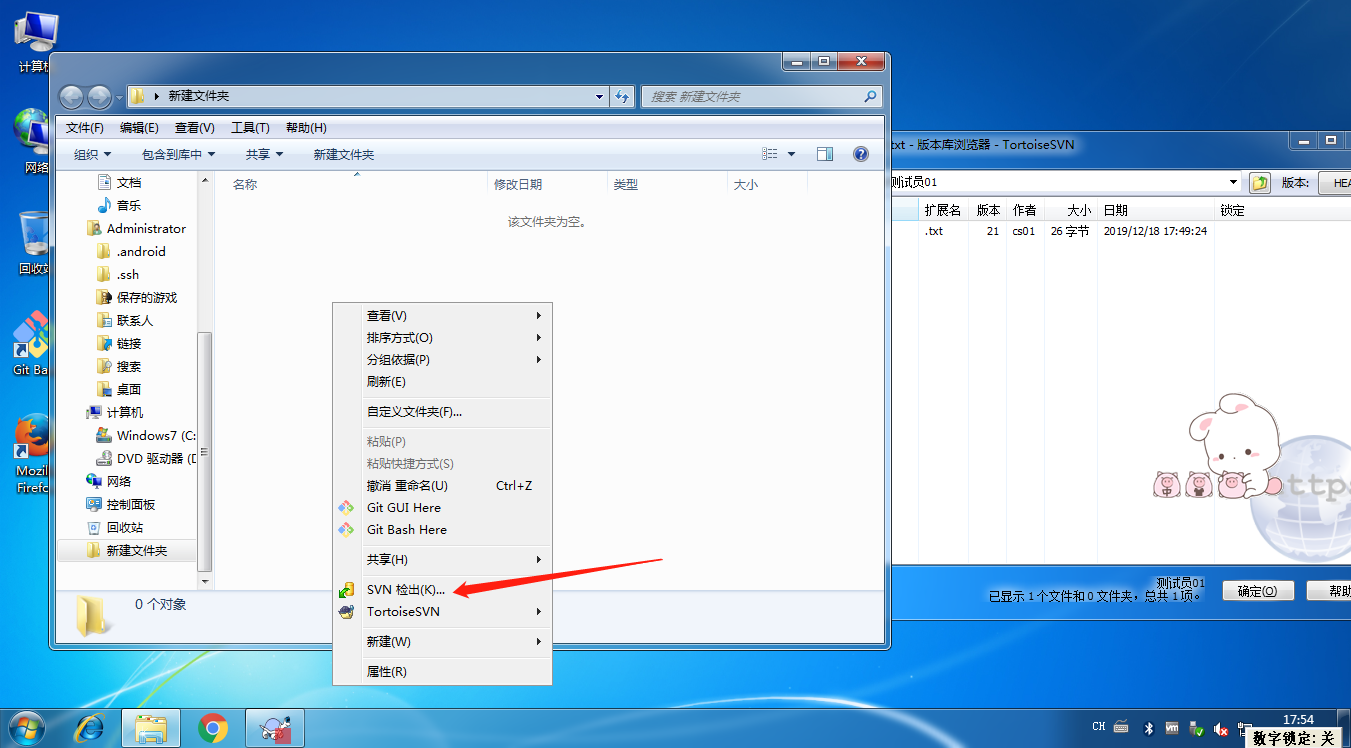Click 作者 column header in repo browser
1351x748 pixels.
tap(1024, 211)
